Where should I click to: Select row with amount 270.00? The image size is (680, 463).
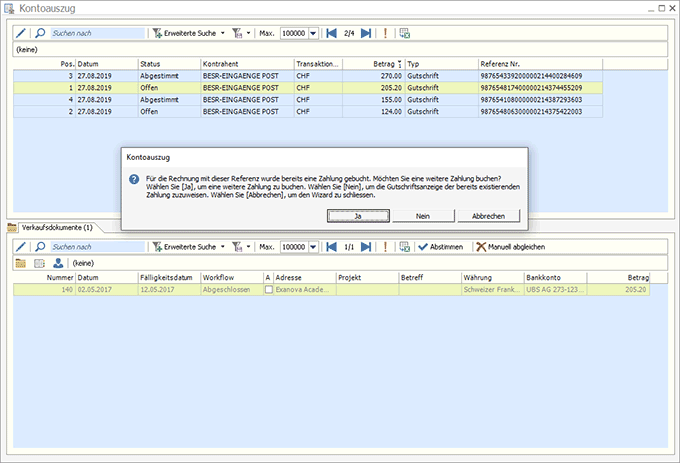click(307, 76)
